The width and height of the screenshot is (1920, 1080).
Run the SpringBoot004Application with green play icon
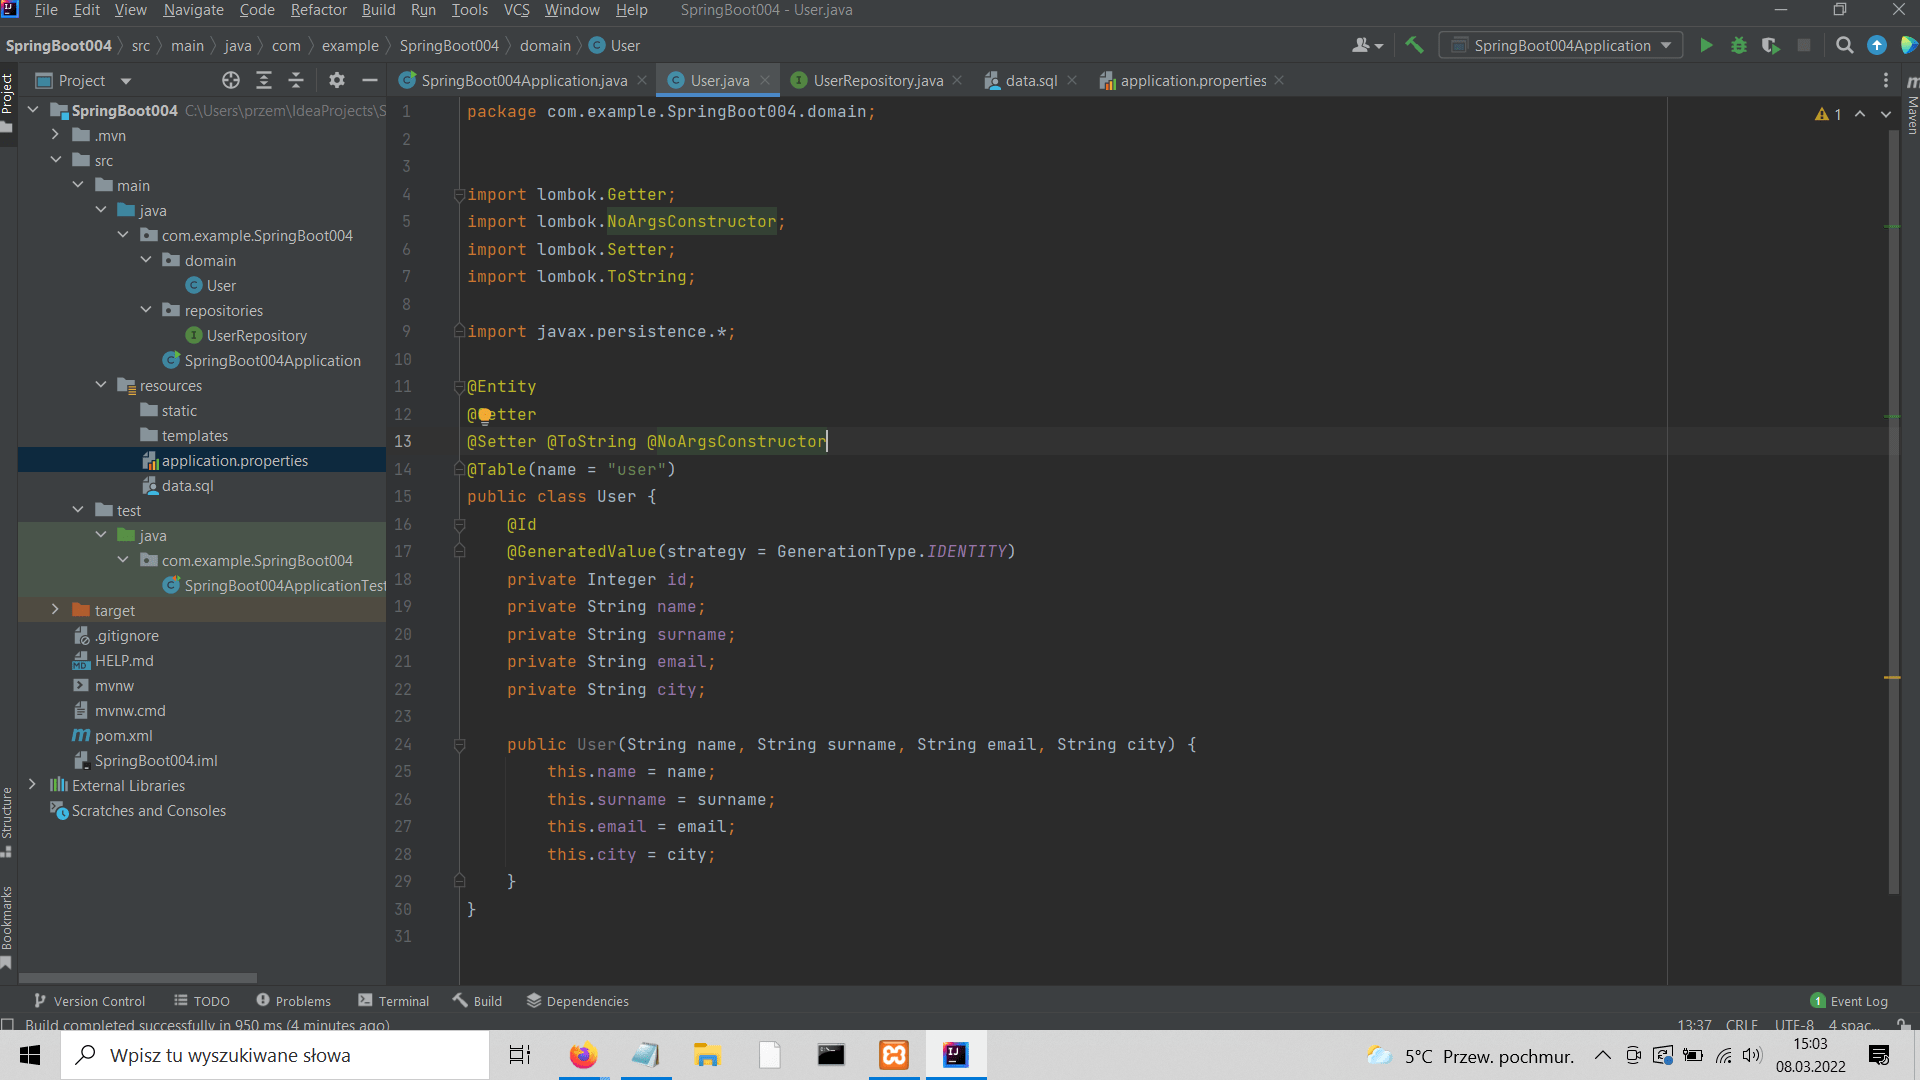pyautogui.click(x=1707, y=45)
